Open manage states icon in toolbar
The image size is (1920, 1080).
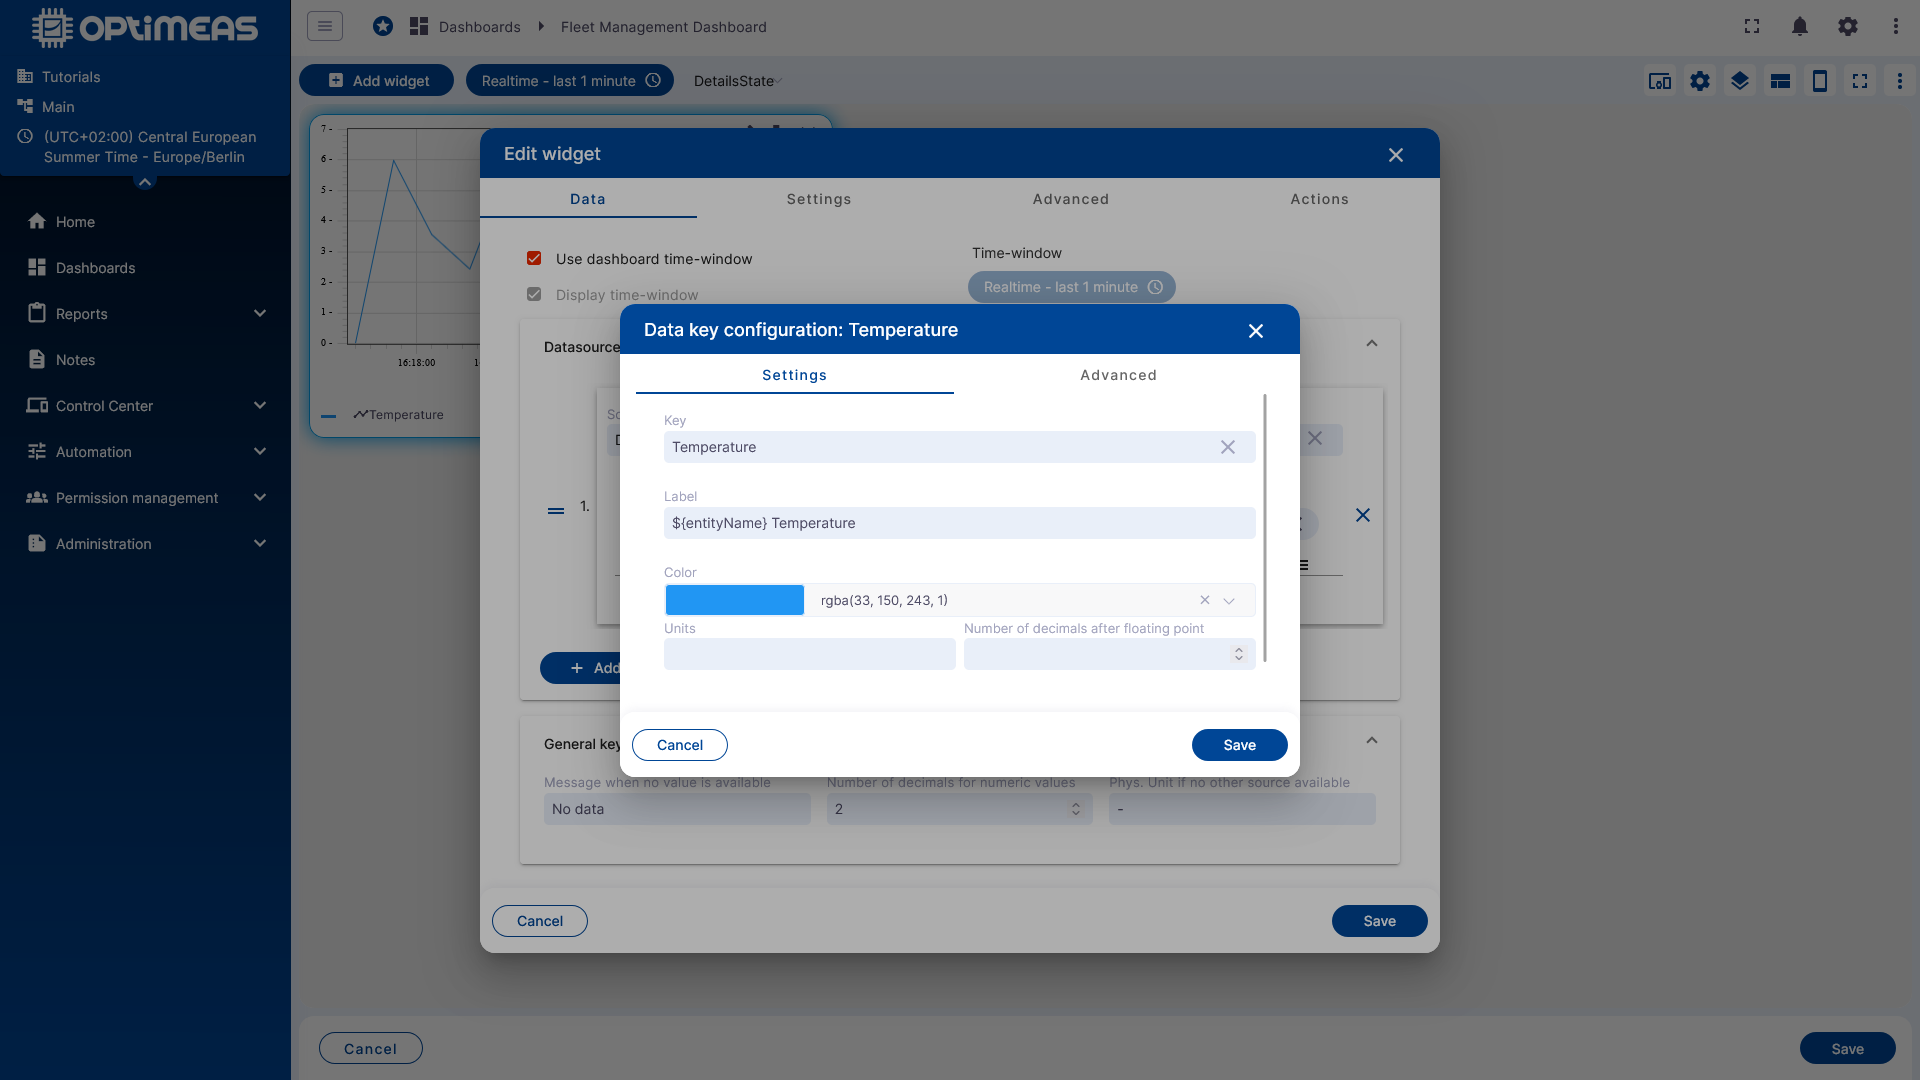[1780, 81]
